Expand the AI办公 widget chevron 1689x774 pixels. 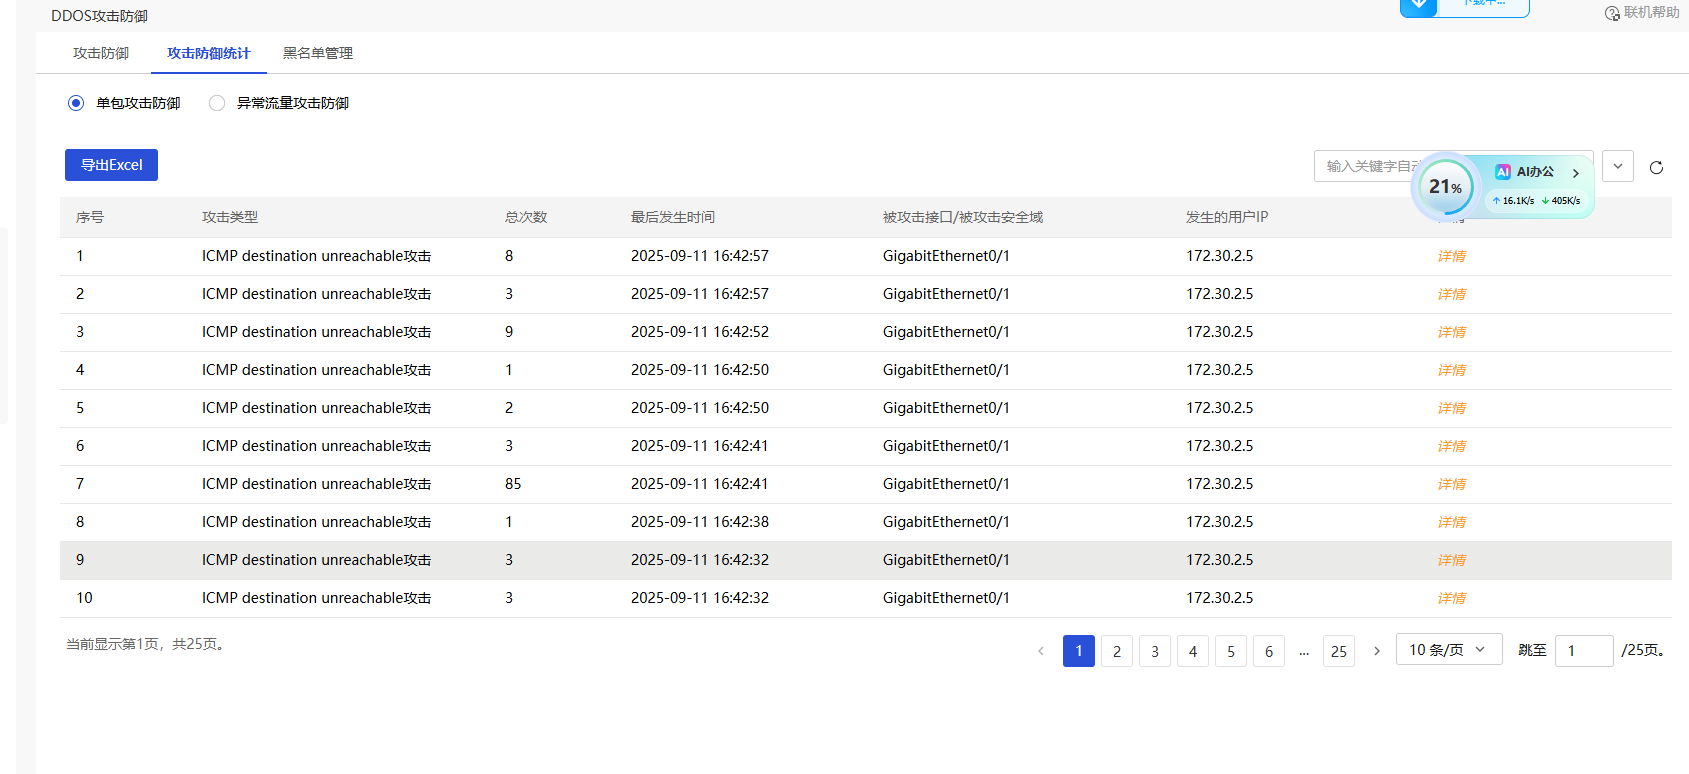1576,173
